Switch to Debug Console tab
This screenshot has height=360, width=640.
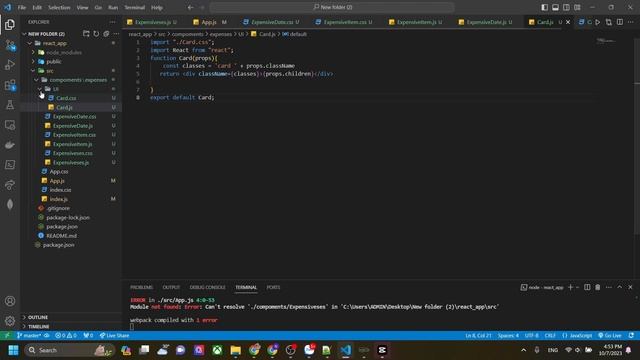(x=207, y=287)
